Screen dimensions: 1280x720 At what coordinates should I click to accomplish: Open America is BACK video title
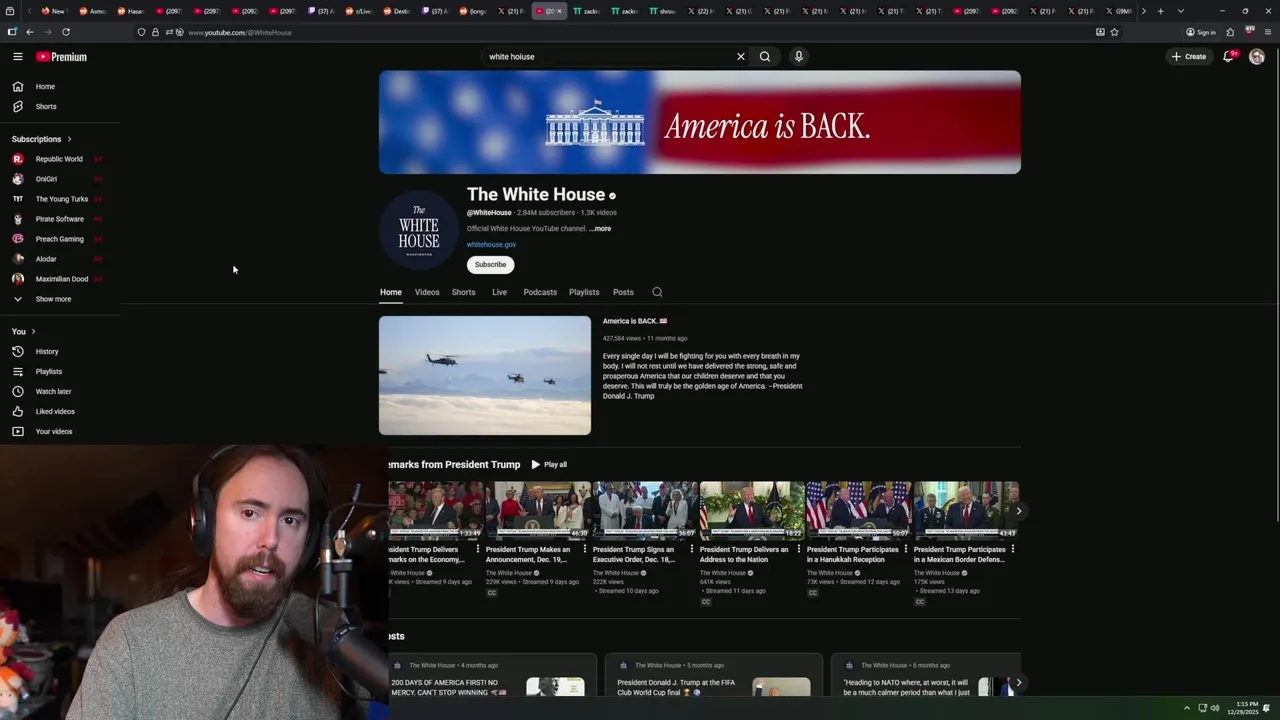(x=635, y=321)
